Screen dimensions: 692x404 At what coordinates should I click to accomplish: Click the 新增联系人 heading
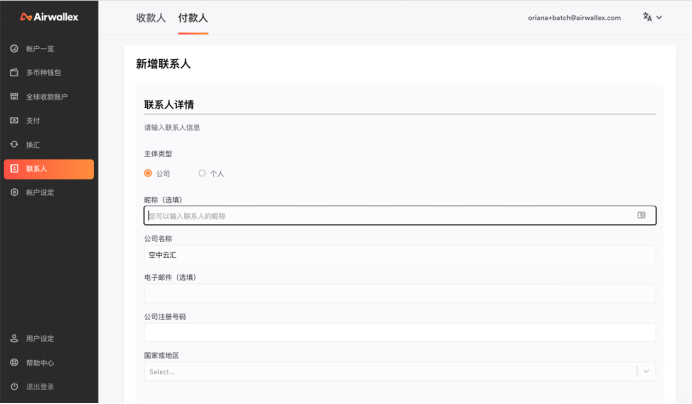[x=163, y=64]
